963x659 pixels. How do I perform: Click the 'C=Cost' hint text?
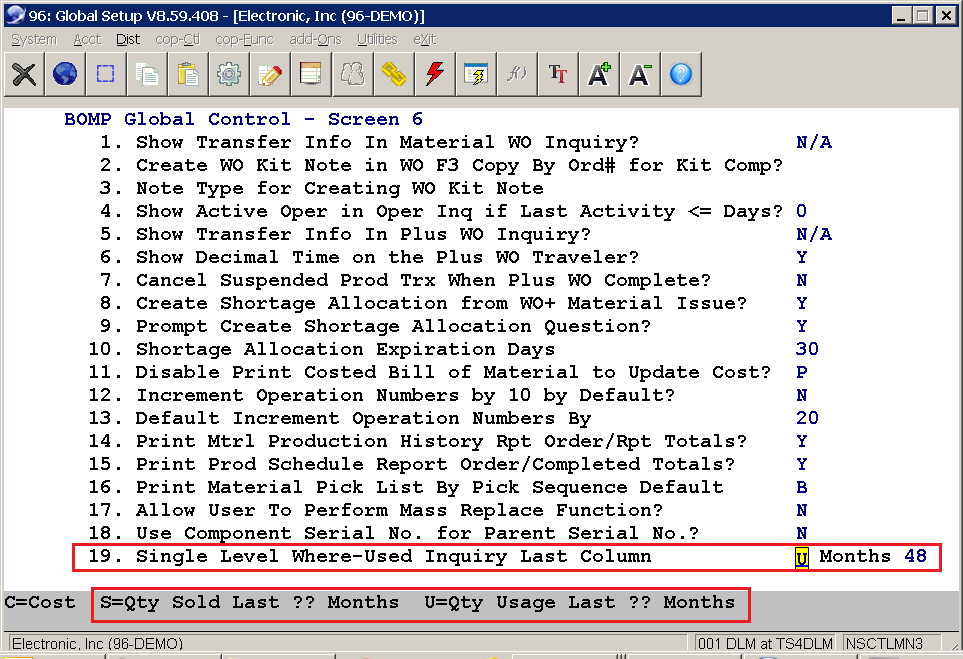[40, 602]
